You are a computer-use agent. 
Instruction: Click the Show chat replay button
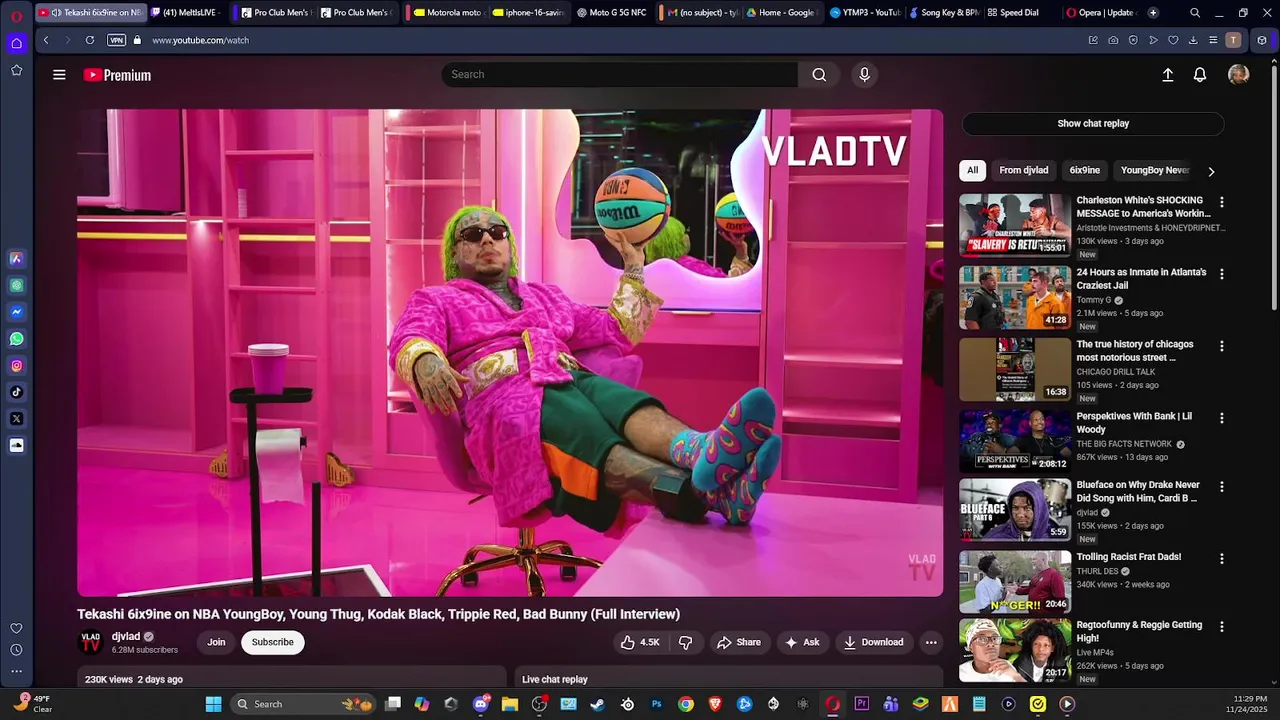pyautogui.click(x=1093, y=124)
